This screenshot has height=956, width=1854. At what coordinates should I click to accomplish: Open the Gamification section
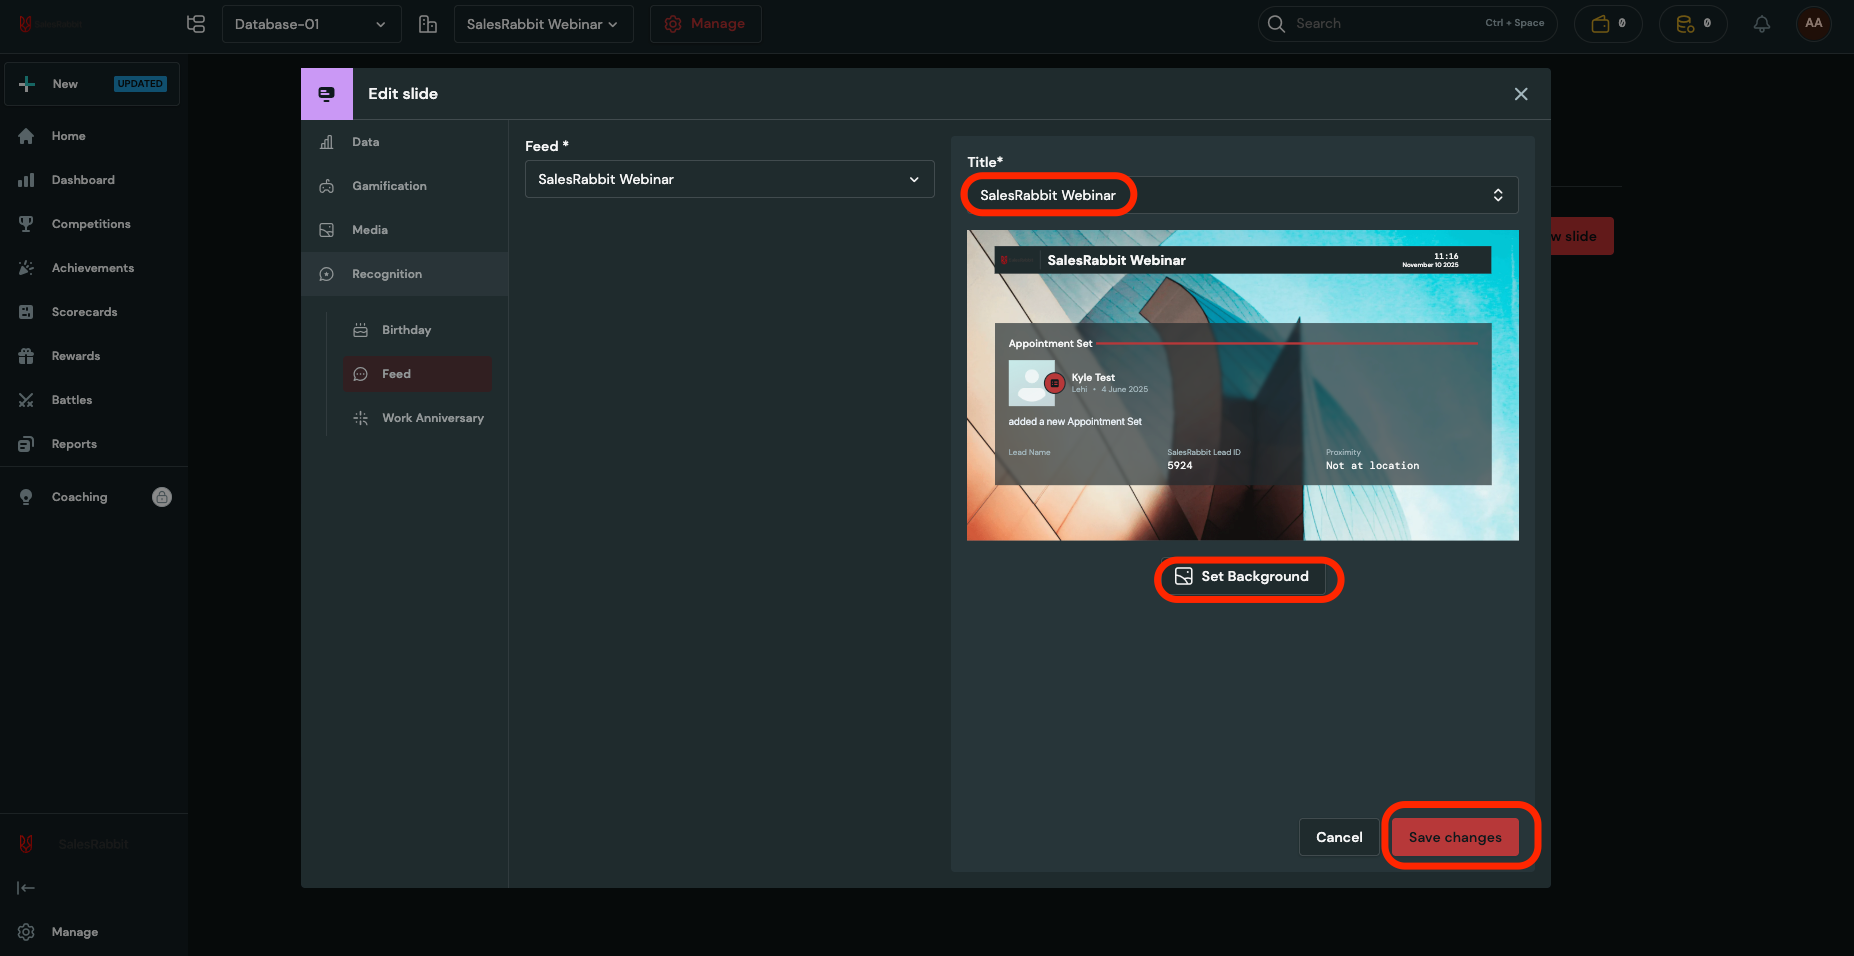coord(389,186)
